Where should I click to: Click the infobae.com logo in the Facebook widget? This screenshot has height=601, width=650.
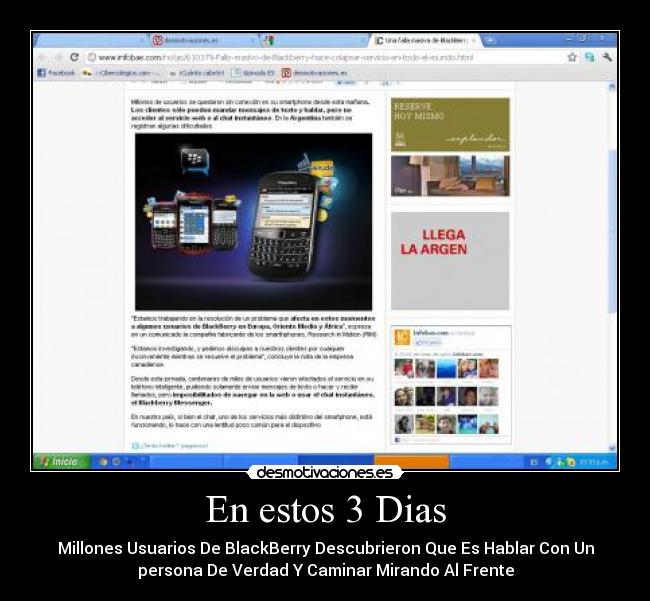[x=402, y=337]
